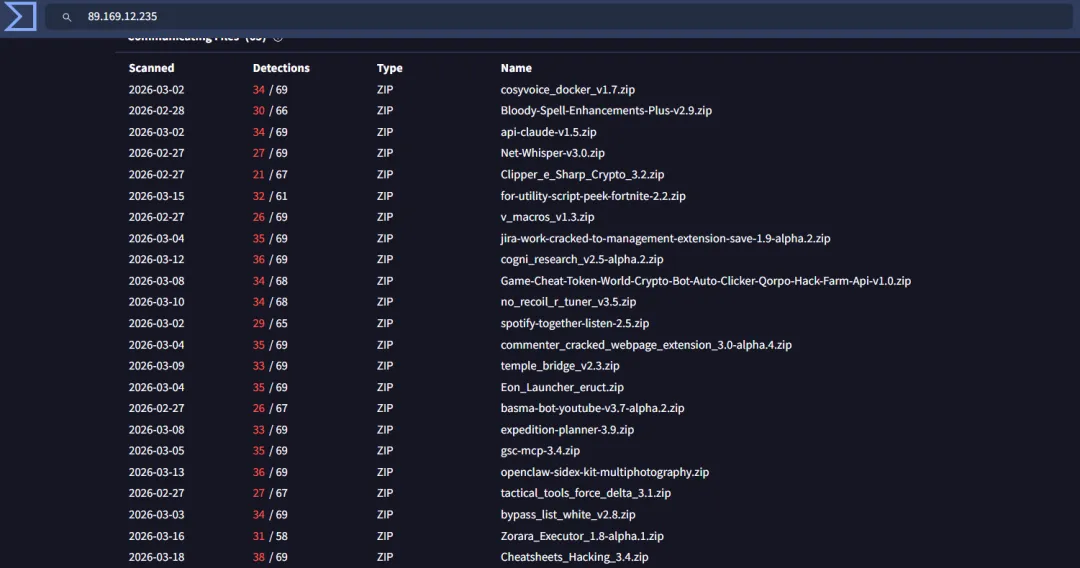Image resolution: width=1080 pixels, height=568 pixels.
Task: Click scan date 2026-03-18
Action: [156, 557]
